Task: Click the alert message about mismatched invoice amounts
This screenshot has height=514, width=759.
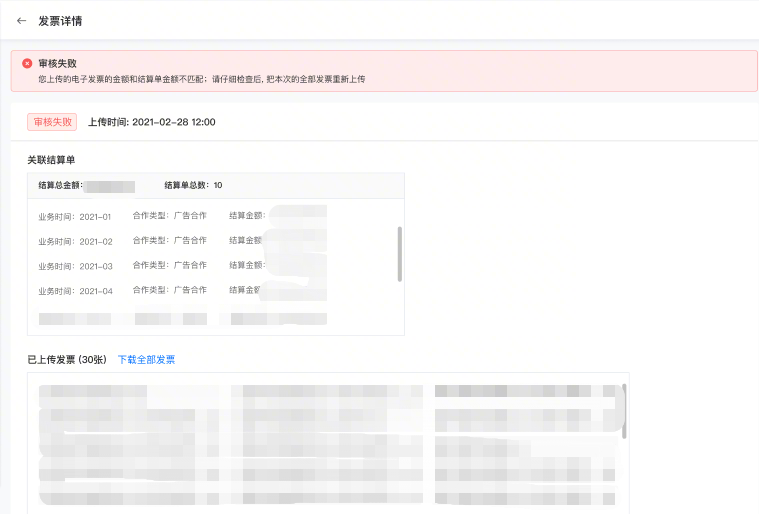Action: pyautogui.click(x=201, y=79)
